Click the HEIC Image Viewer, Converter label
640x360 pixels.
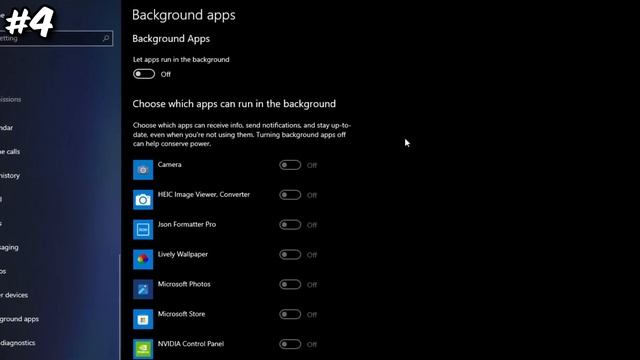click(204, 194)
